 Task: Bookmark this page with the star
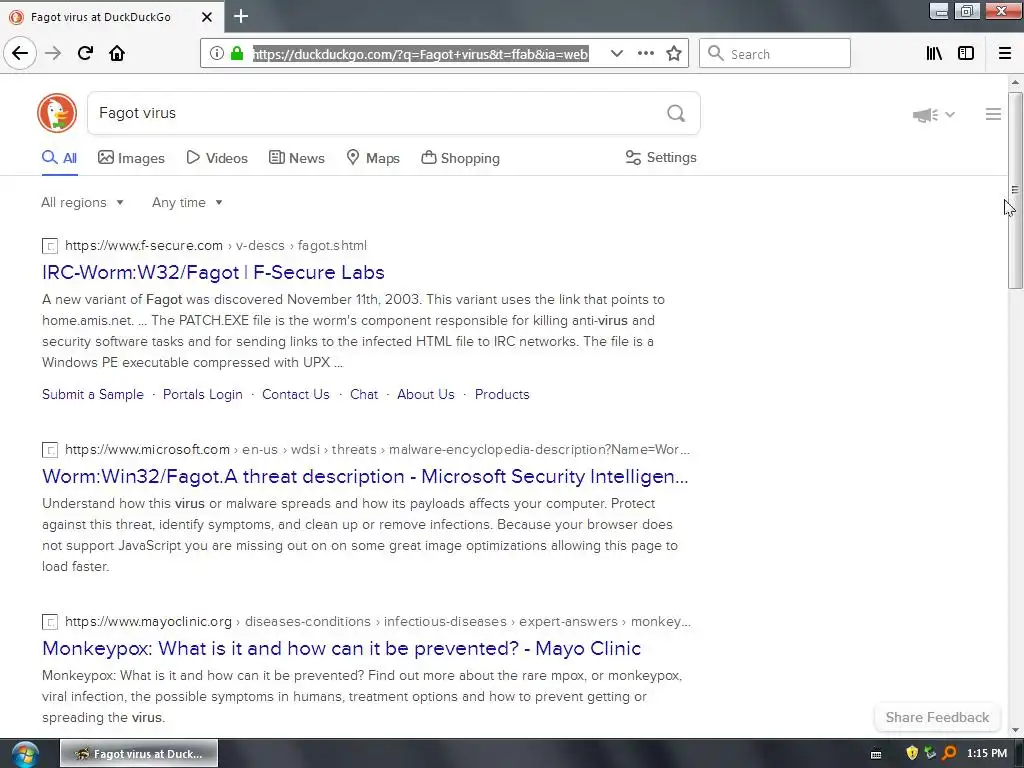pyautogui.click(x=674, y=54)
